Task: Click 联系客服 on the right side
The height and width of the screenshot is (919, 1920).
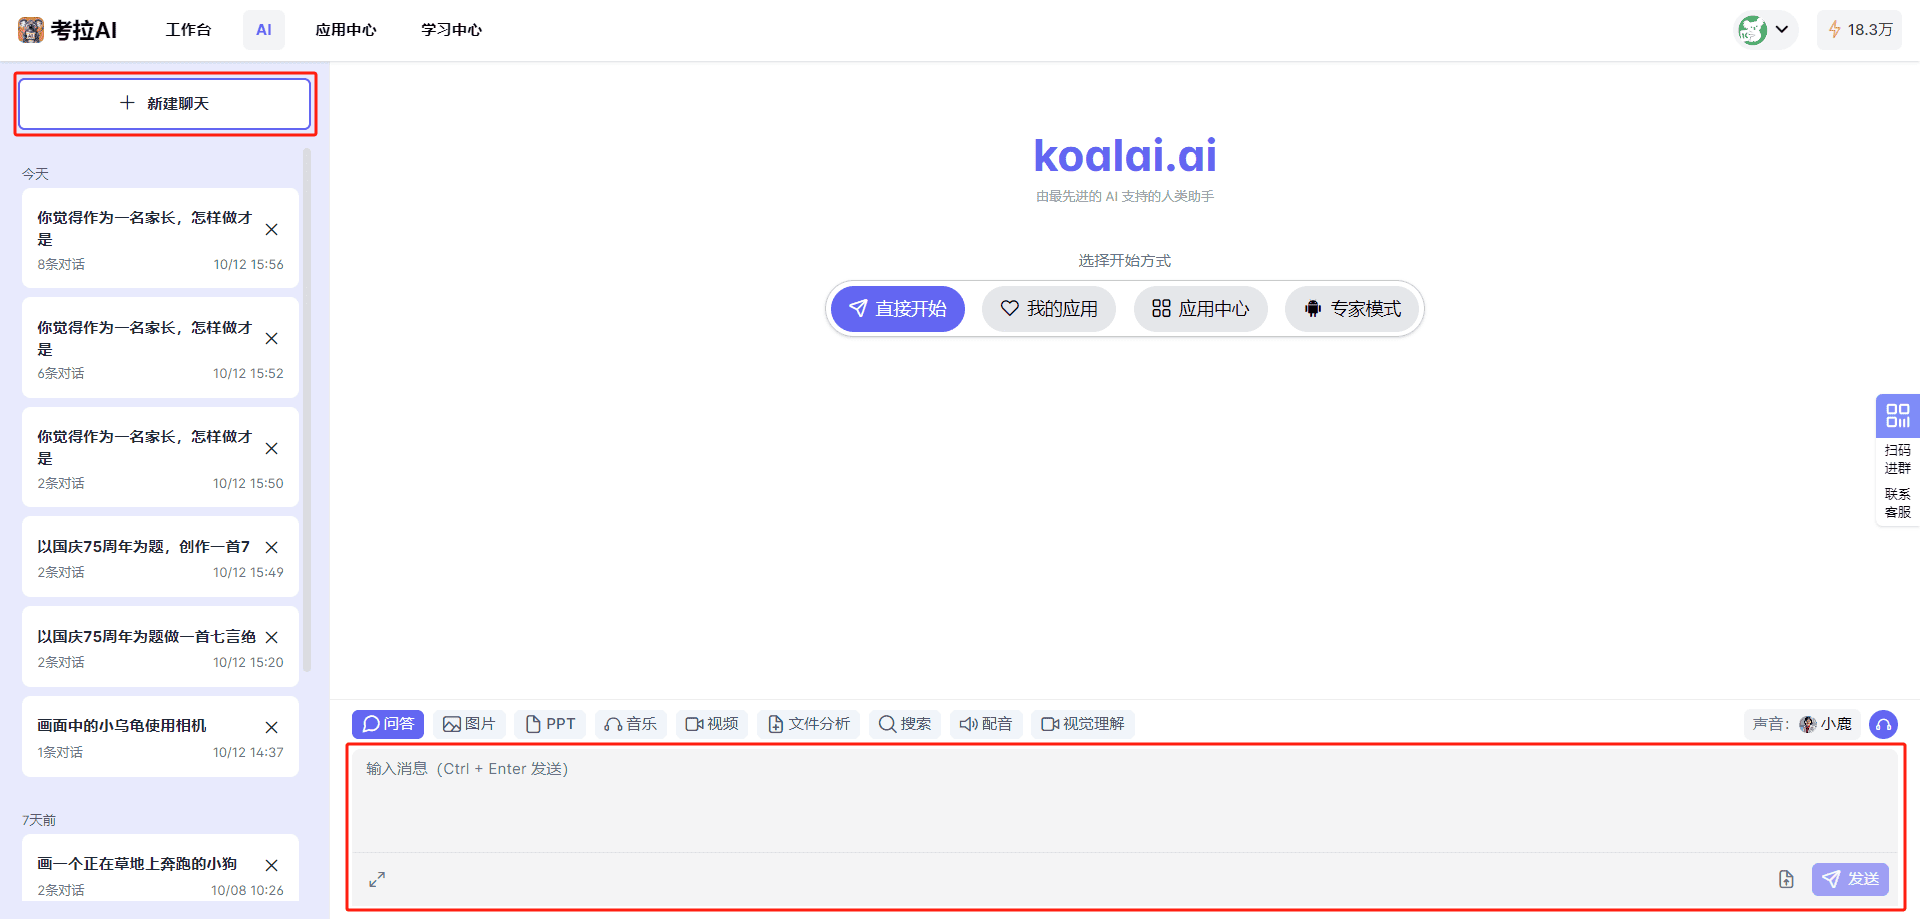Action: 1898,503
